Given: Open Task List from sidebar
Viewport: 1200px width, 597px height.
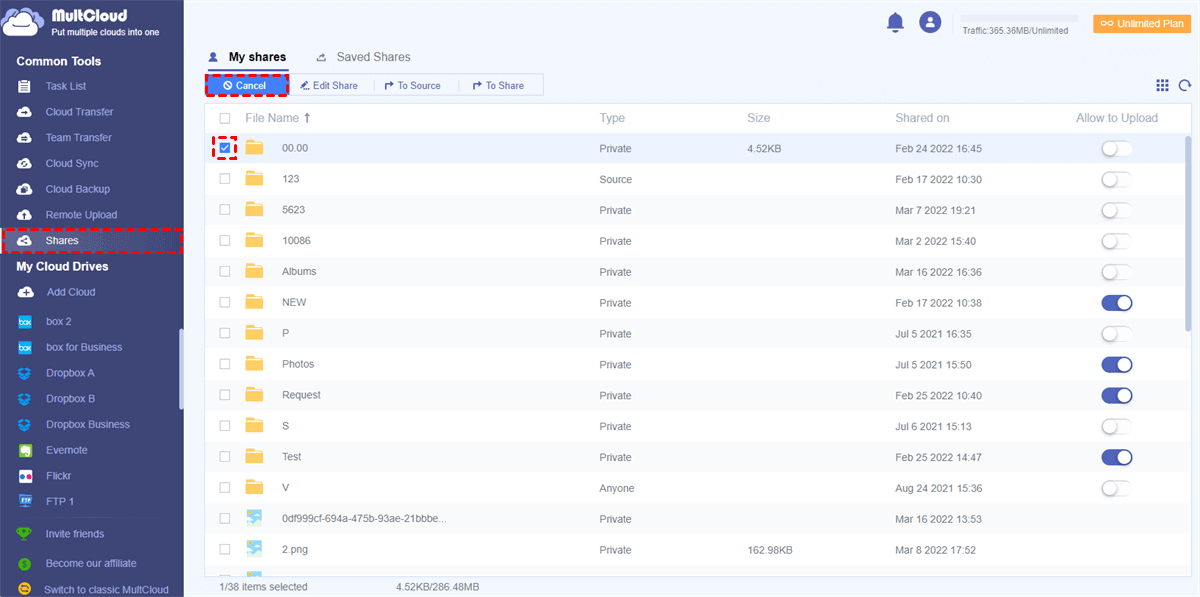Looking at the screenshot, I should pos(66,86).
